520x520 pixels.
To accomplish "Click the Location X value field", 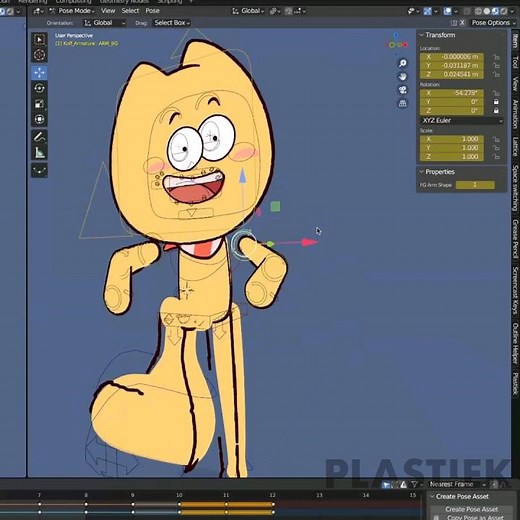I will tap(452, 57).
